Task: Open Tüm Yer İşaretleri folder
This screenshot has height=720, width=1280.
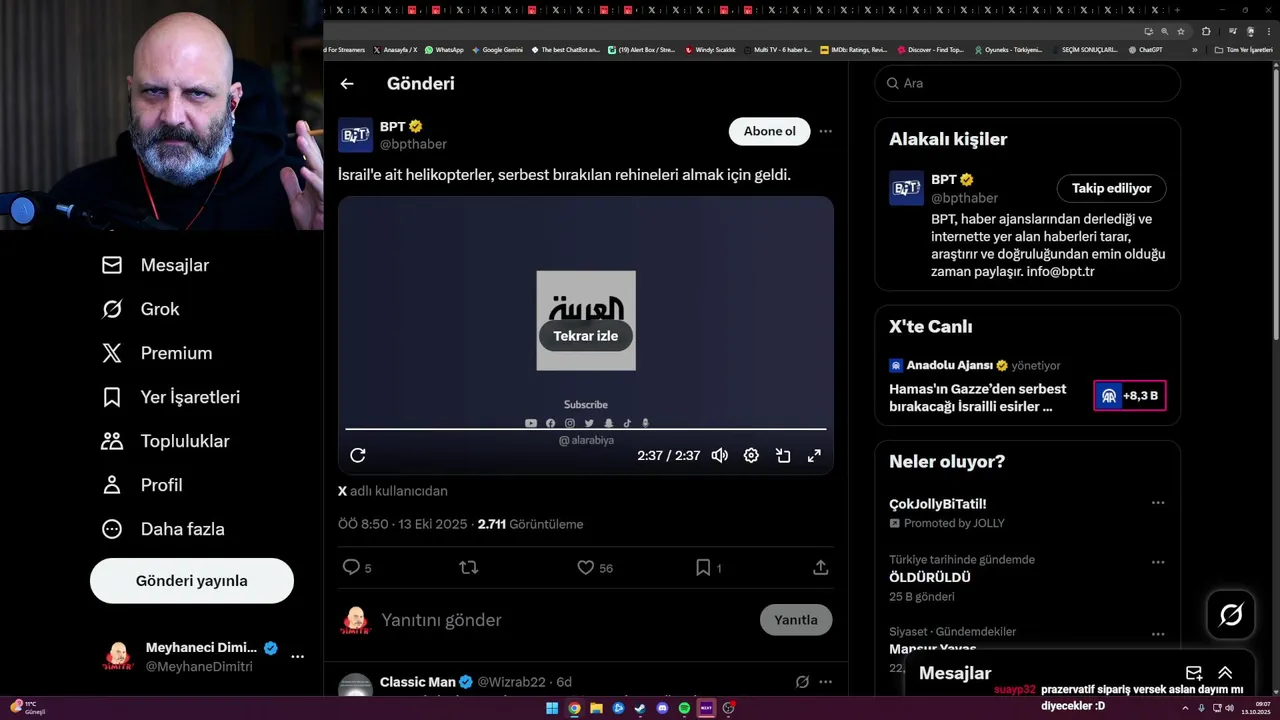Action: (1243, 49)
